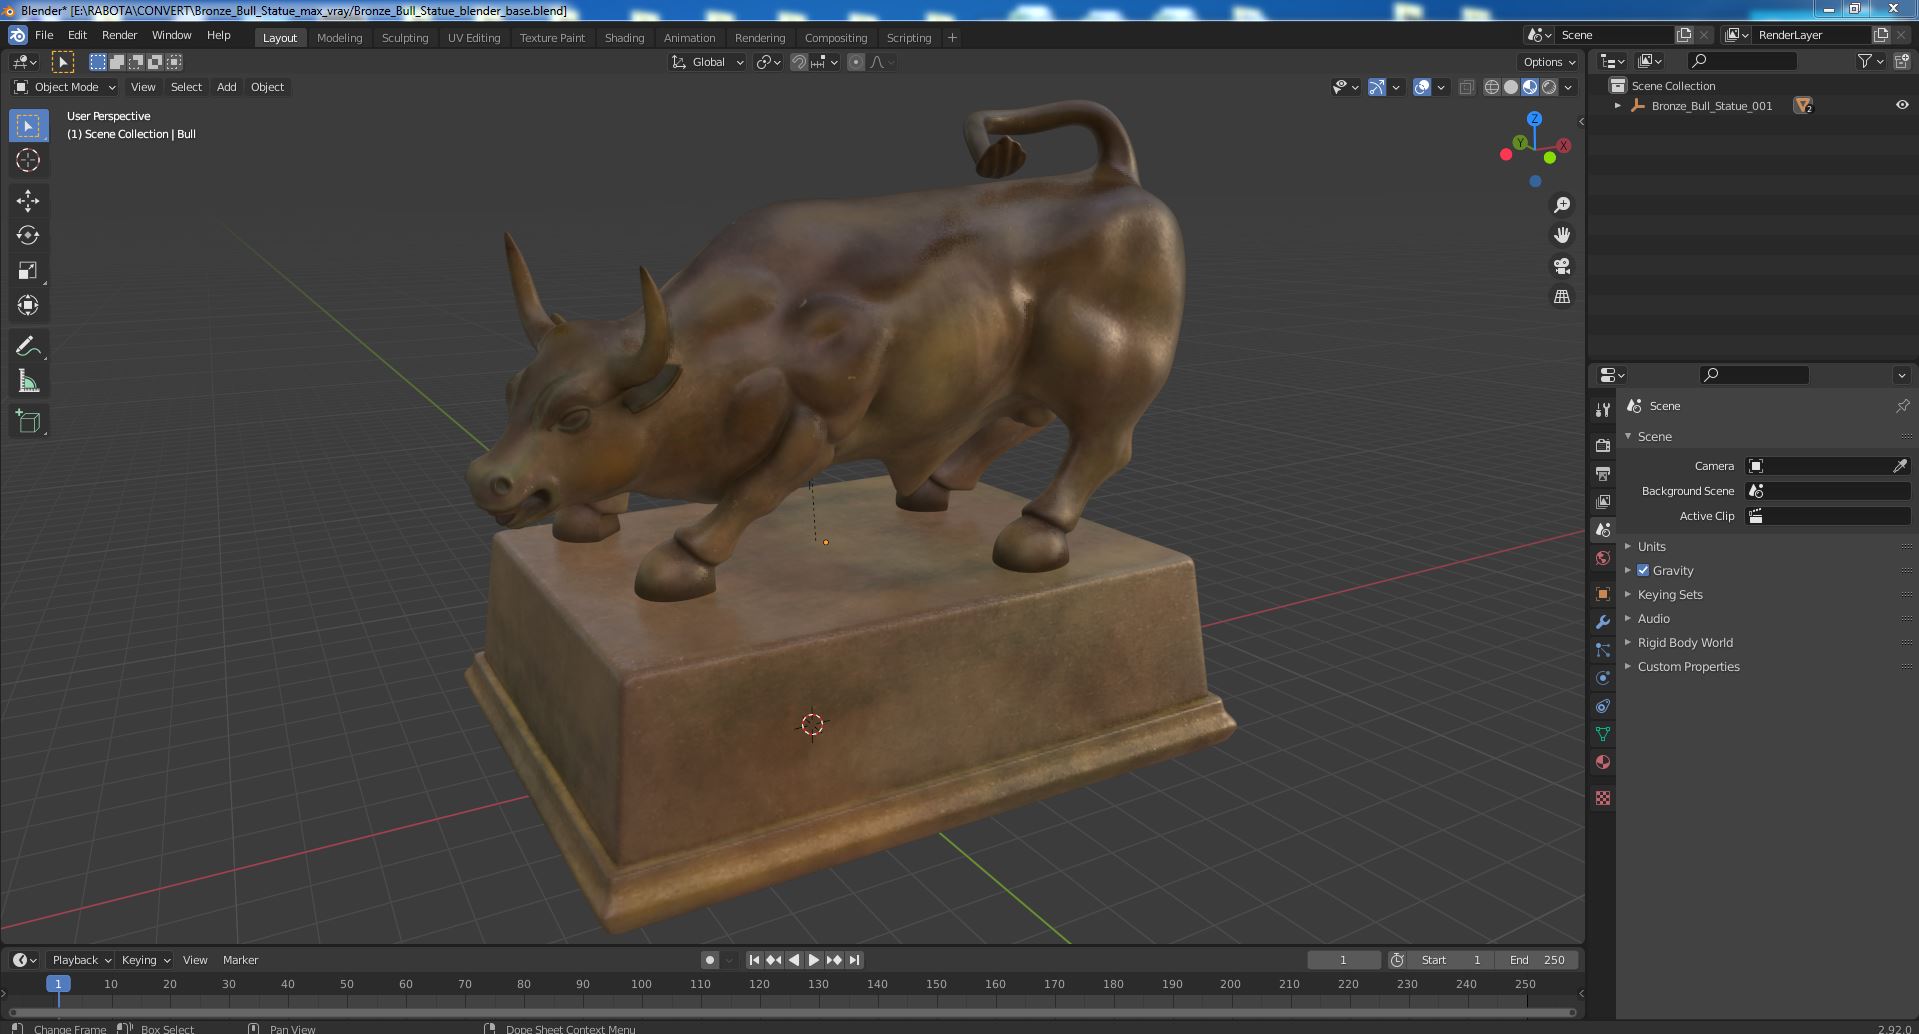
Task: Expand the Bronze_Bull_Statue_001 tree item
Action: [x=1617, y=105]
